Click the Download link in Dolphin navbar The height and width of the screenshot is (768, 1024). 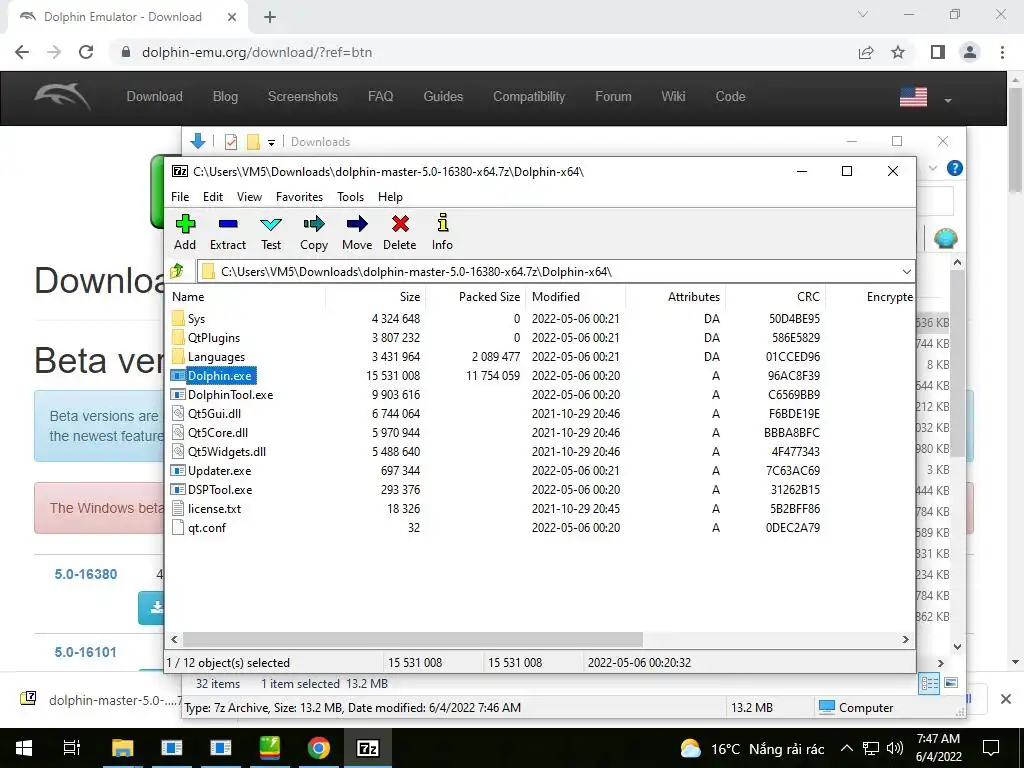click(x=154, y=97)
